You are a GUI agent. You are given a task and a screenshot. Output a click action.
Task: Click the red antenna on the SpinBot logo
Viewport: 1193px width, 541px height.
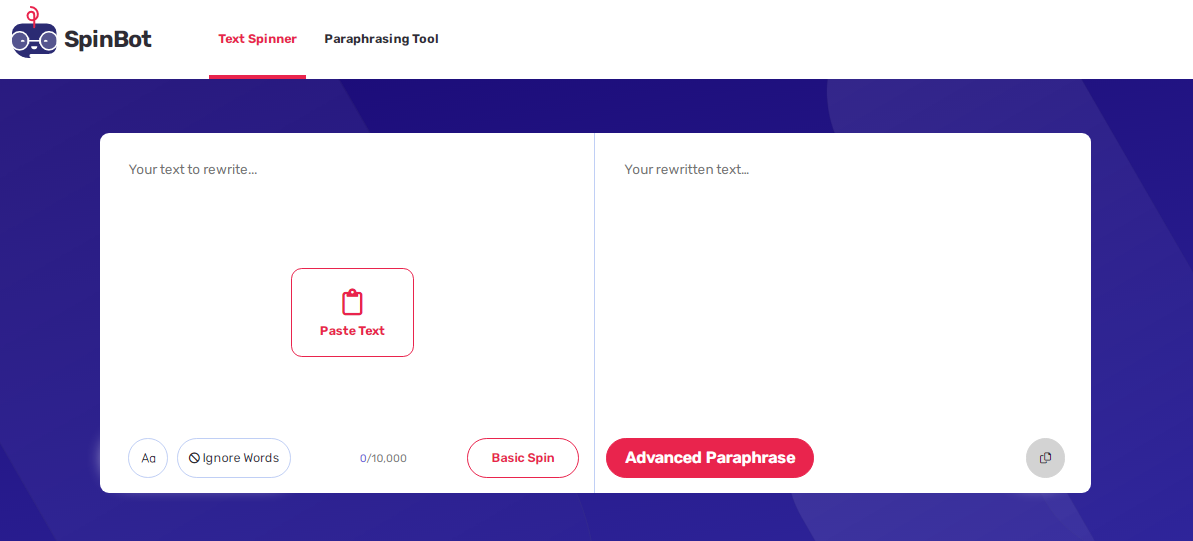[x=32, y=15]
